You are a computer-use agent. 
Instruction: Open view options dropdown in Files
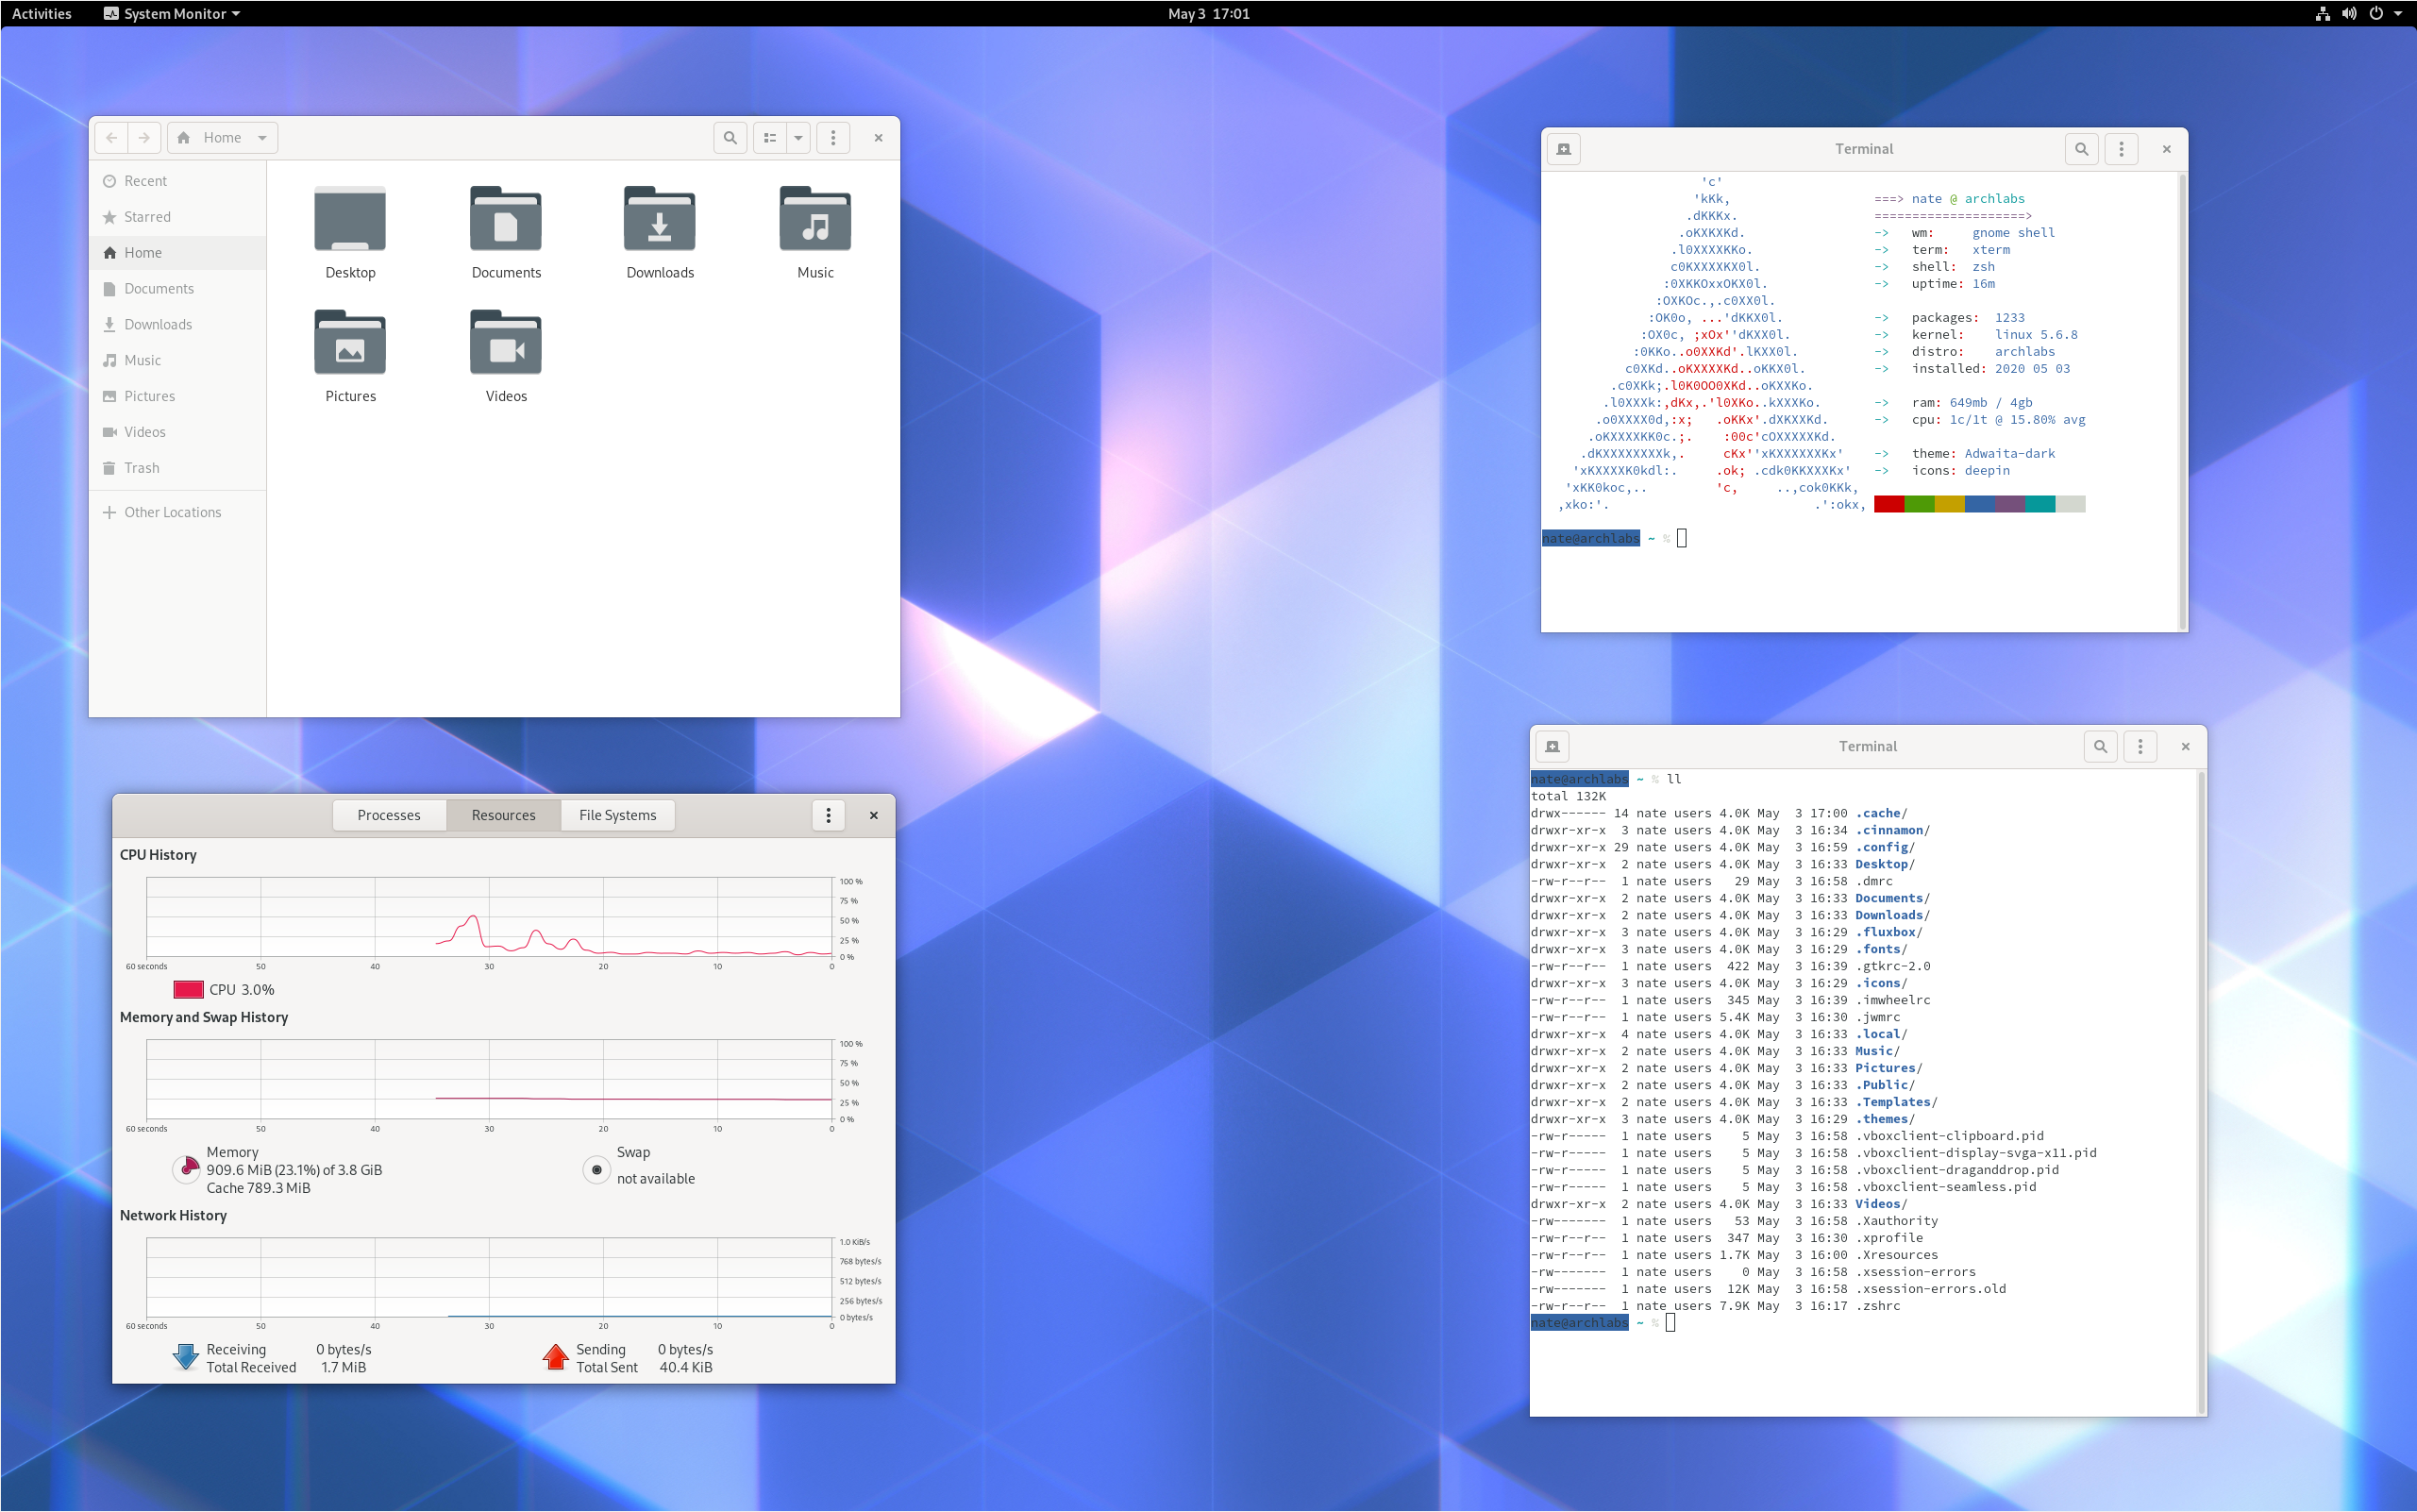point(798,138)
